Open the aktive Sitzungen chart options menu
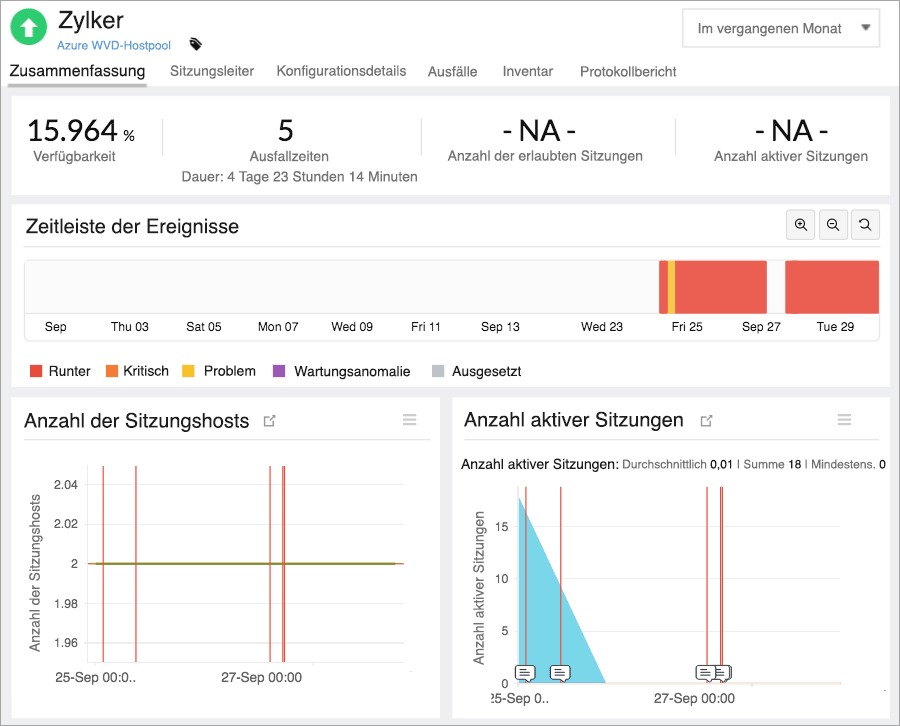The width and height of the screenshot is (900, 726). 844,420
